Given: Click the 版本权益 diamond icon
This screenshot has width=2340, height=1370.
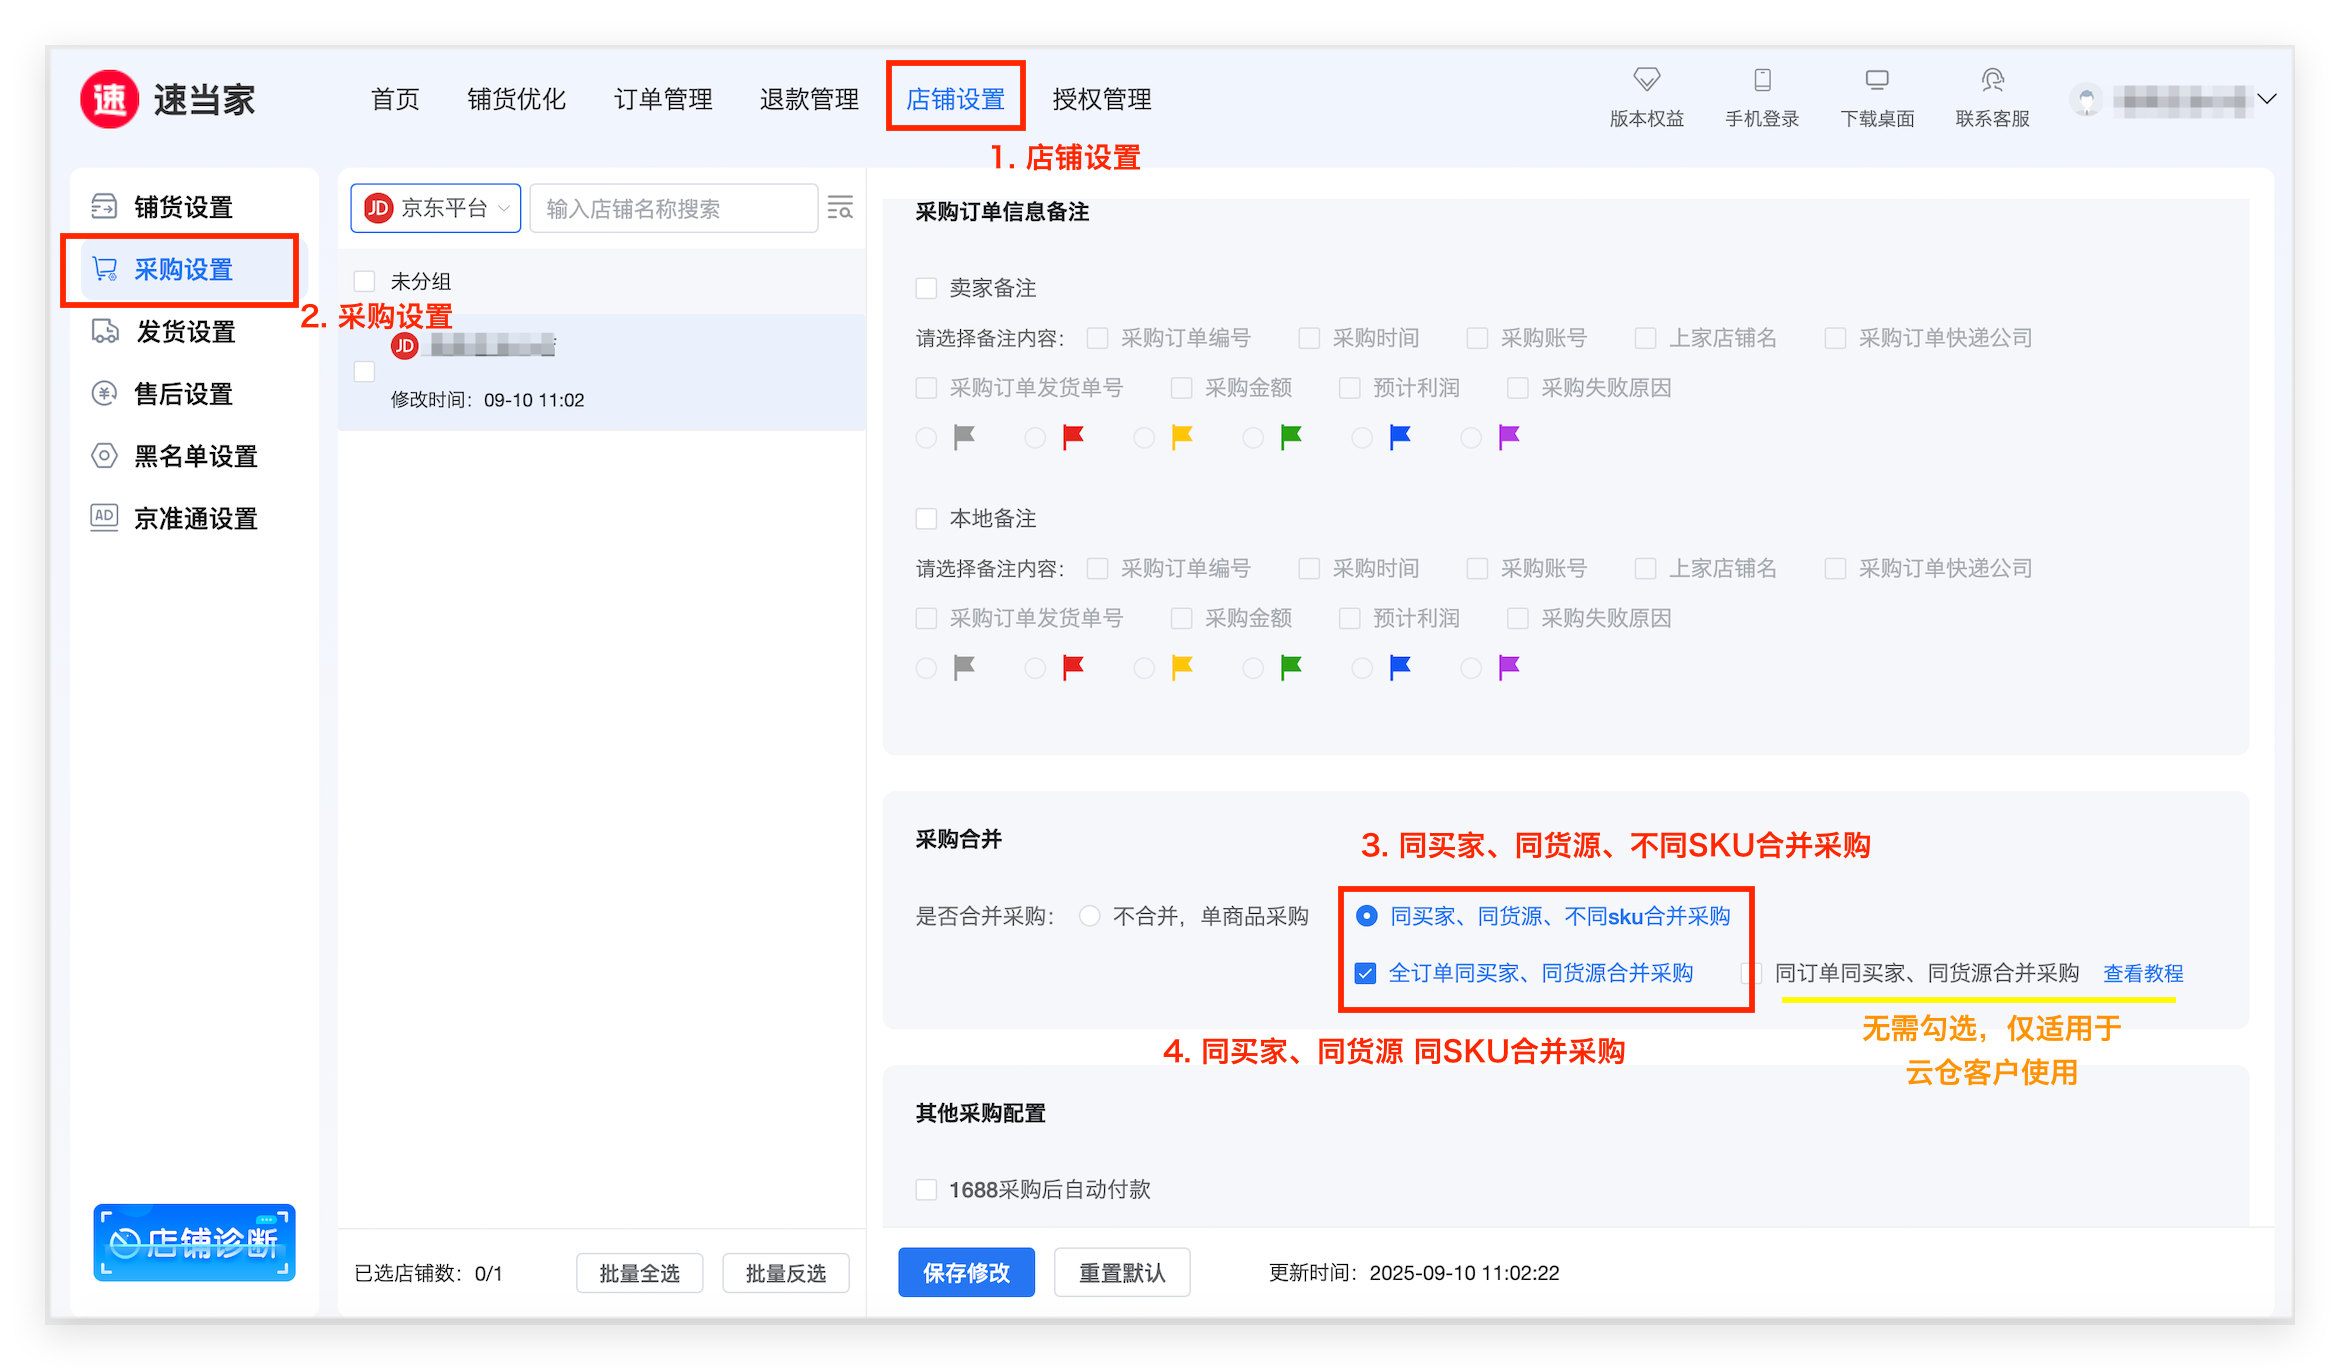Looking at the screenshot, I should (1646, 80).
